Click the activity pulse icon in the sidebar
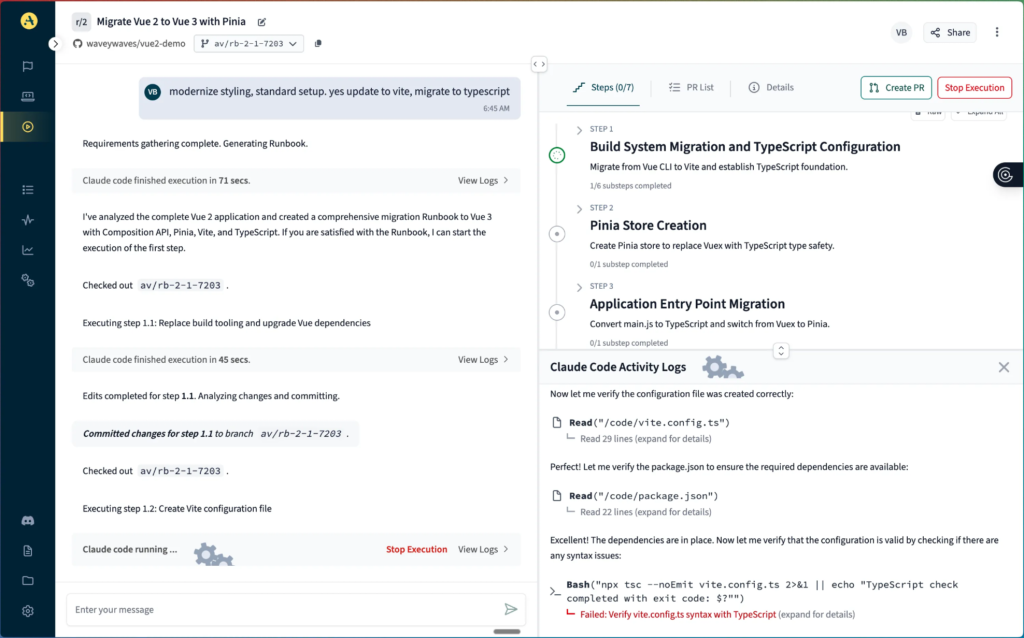The width and height of the screenshot is (1024, 638). click(27, 220)
